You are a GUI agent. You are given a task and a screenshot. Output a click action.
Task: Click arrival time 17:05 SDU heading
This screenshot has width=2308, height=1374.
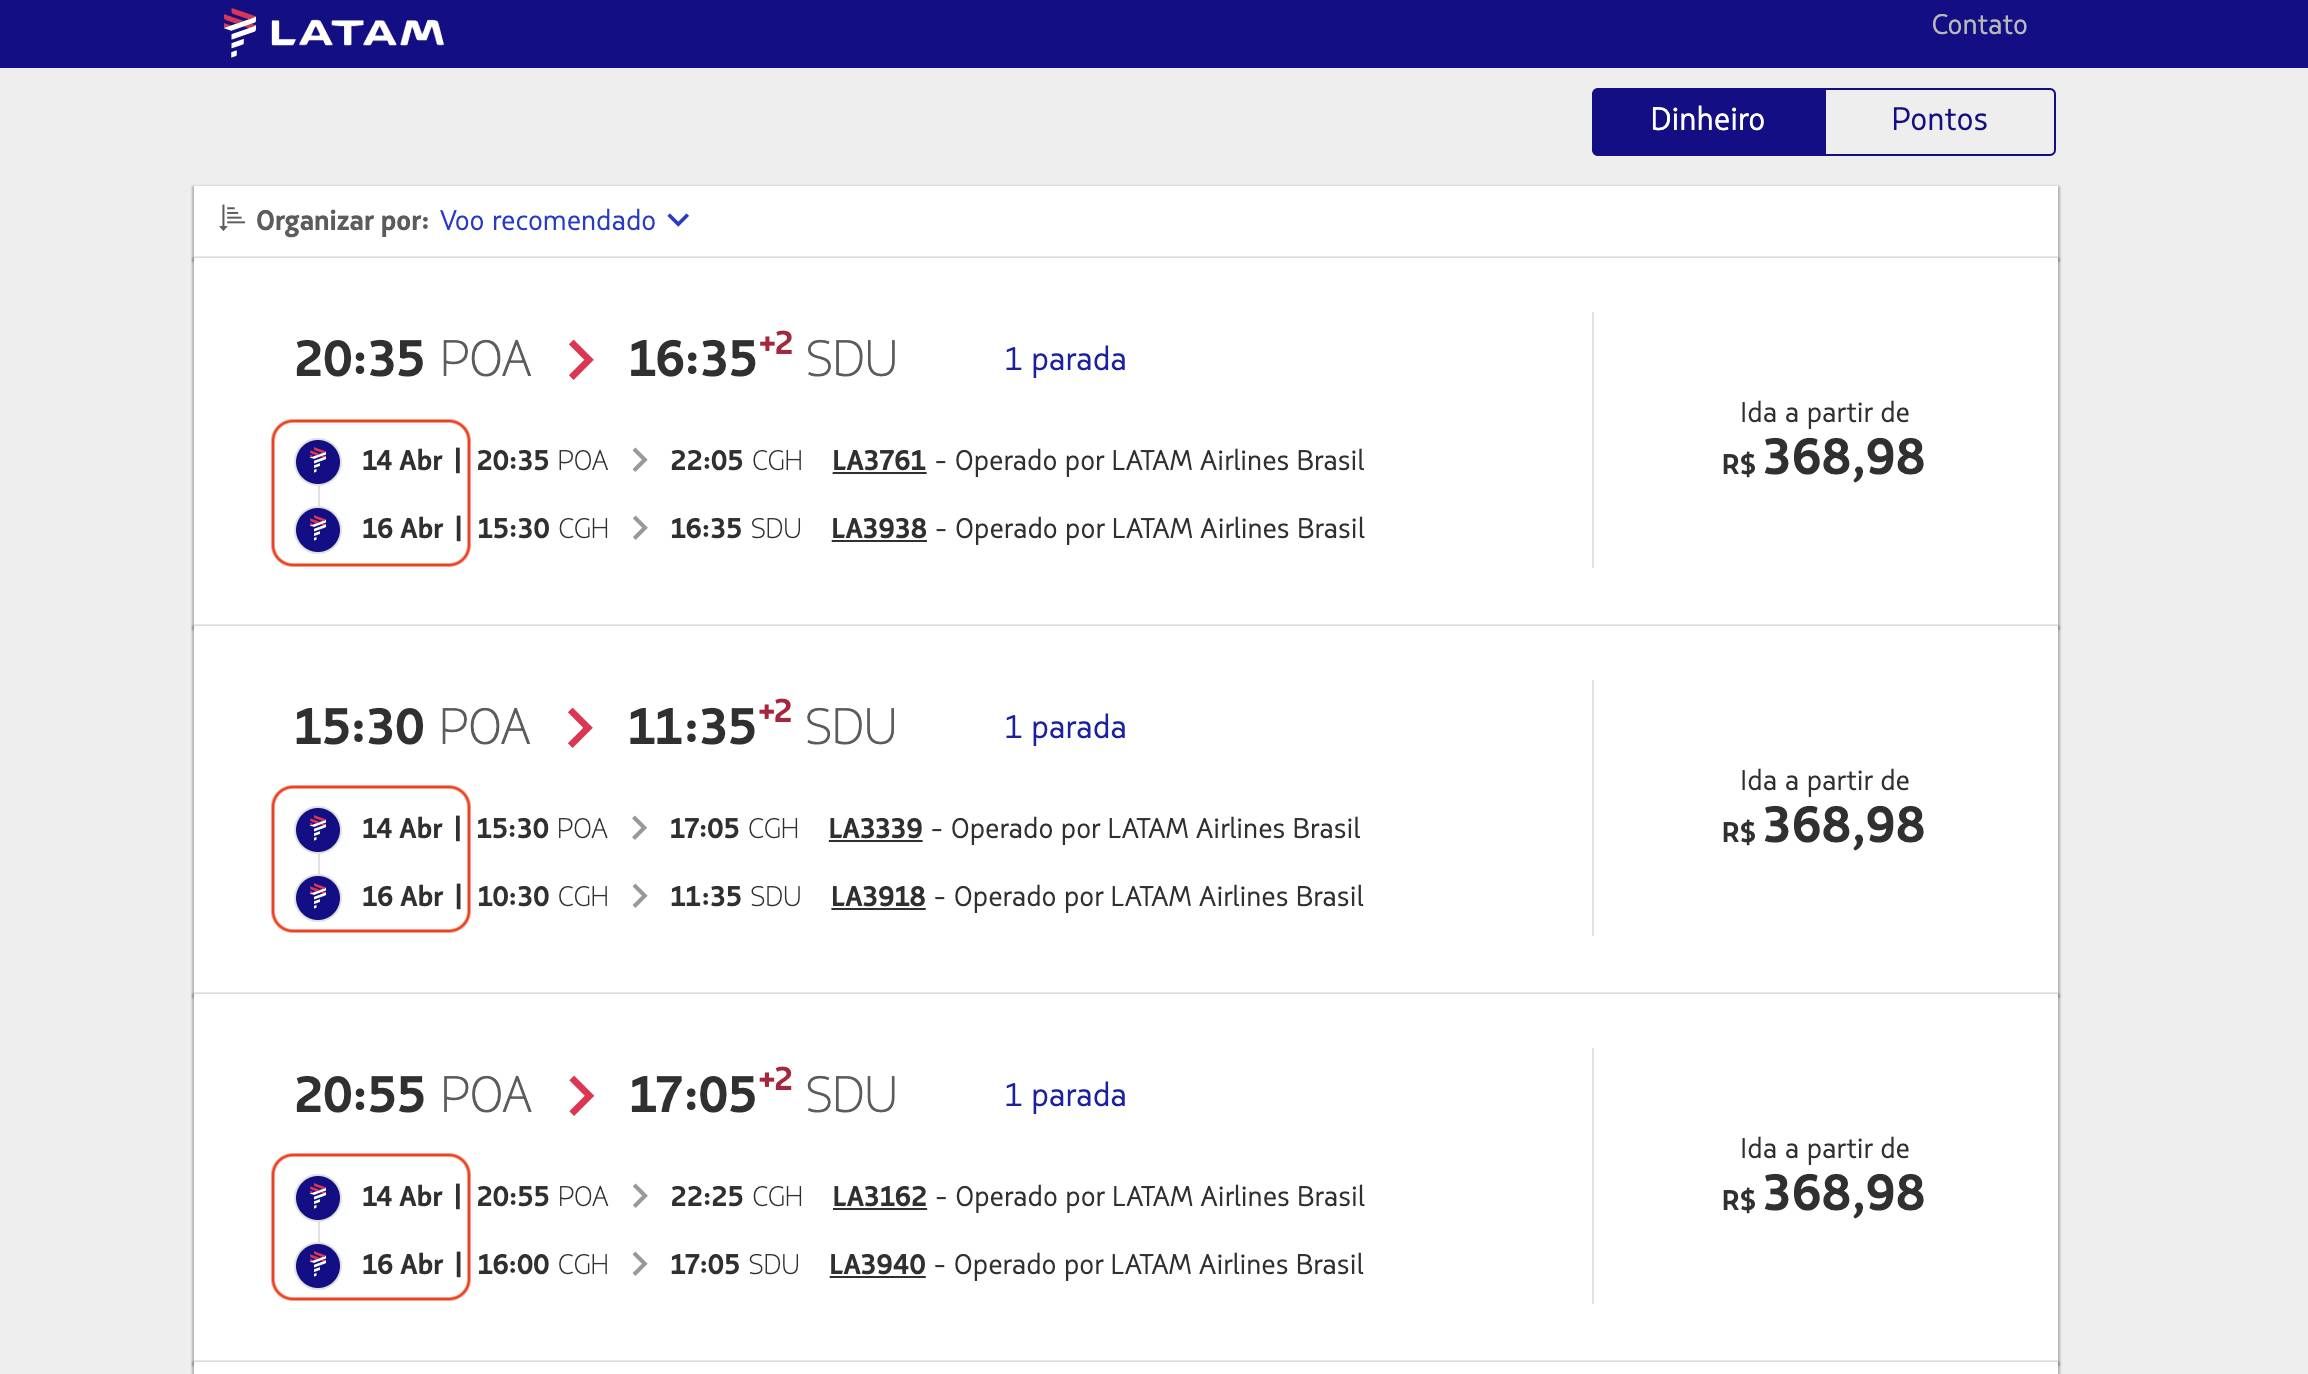[762, 1094]
